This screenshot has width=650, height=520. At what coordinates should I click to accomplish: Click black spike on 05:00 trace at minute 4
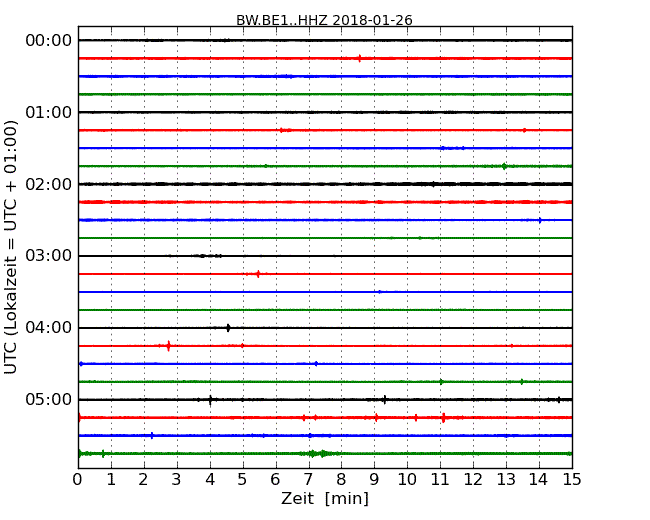coord(211,400)
